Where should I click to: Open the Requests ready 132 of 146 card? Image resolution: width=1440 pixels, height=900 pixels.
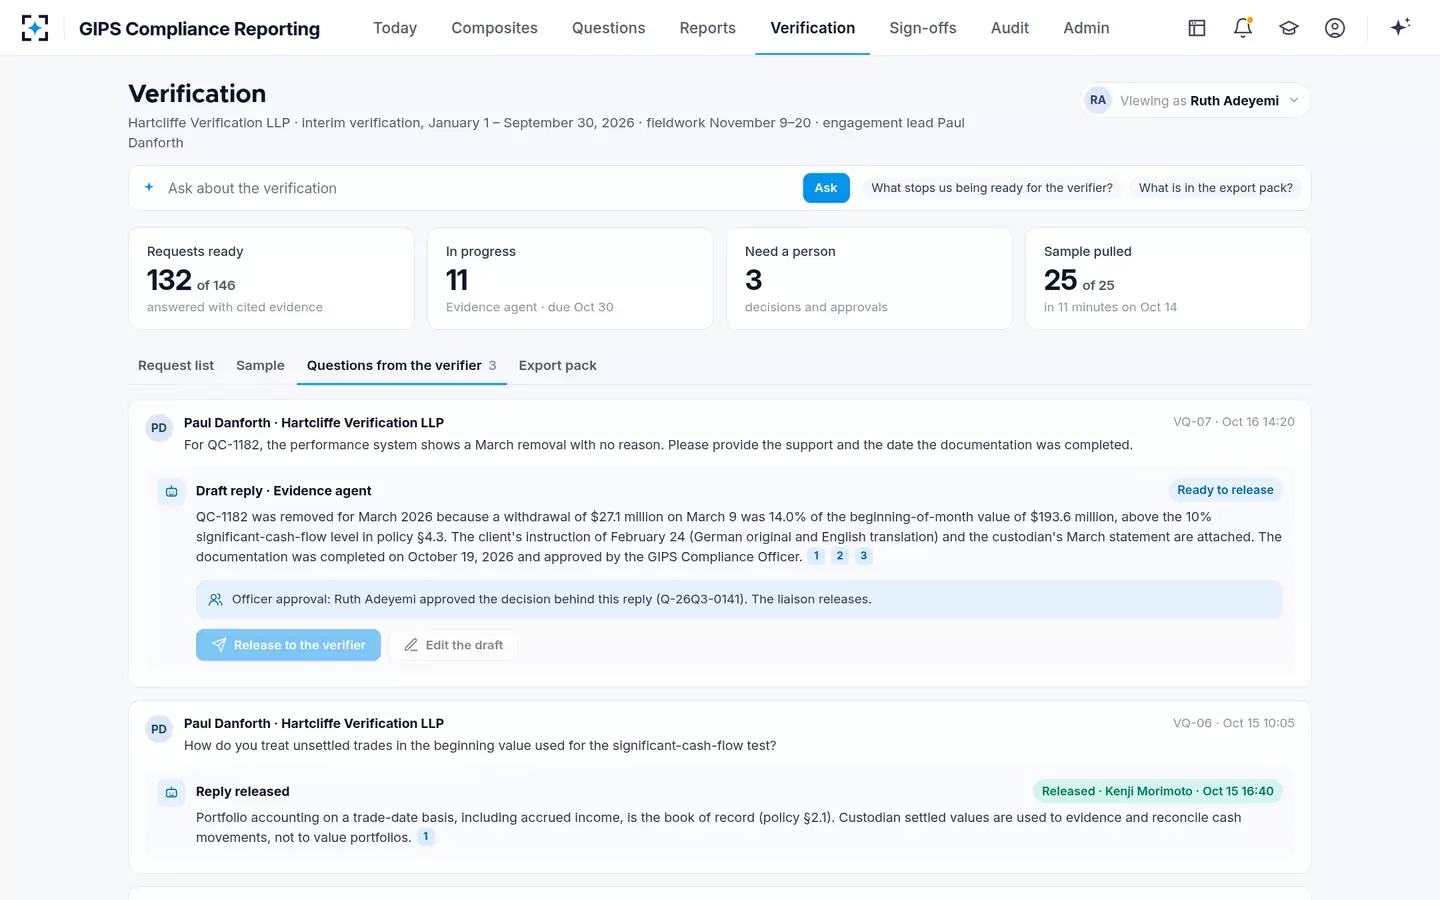click(271, 279)
